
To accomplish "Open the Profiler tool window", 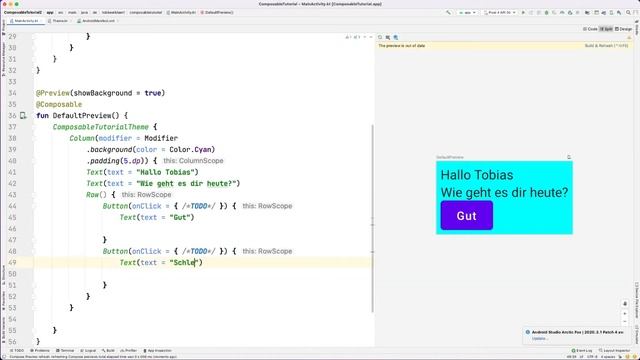I will point(129,351).
